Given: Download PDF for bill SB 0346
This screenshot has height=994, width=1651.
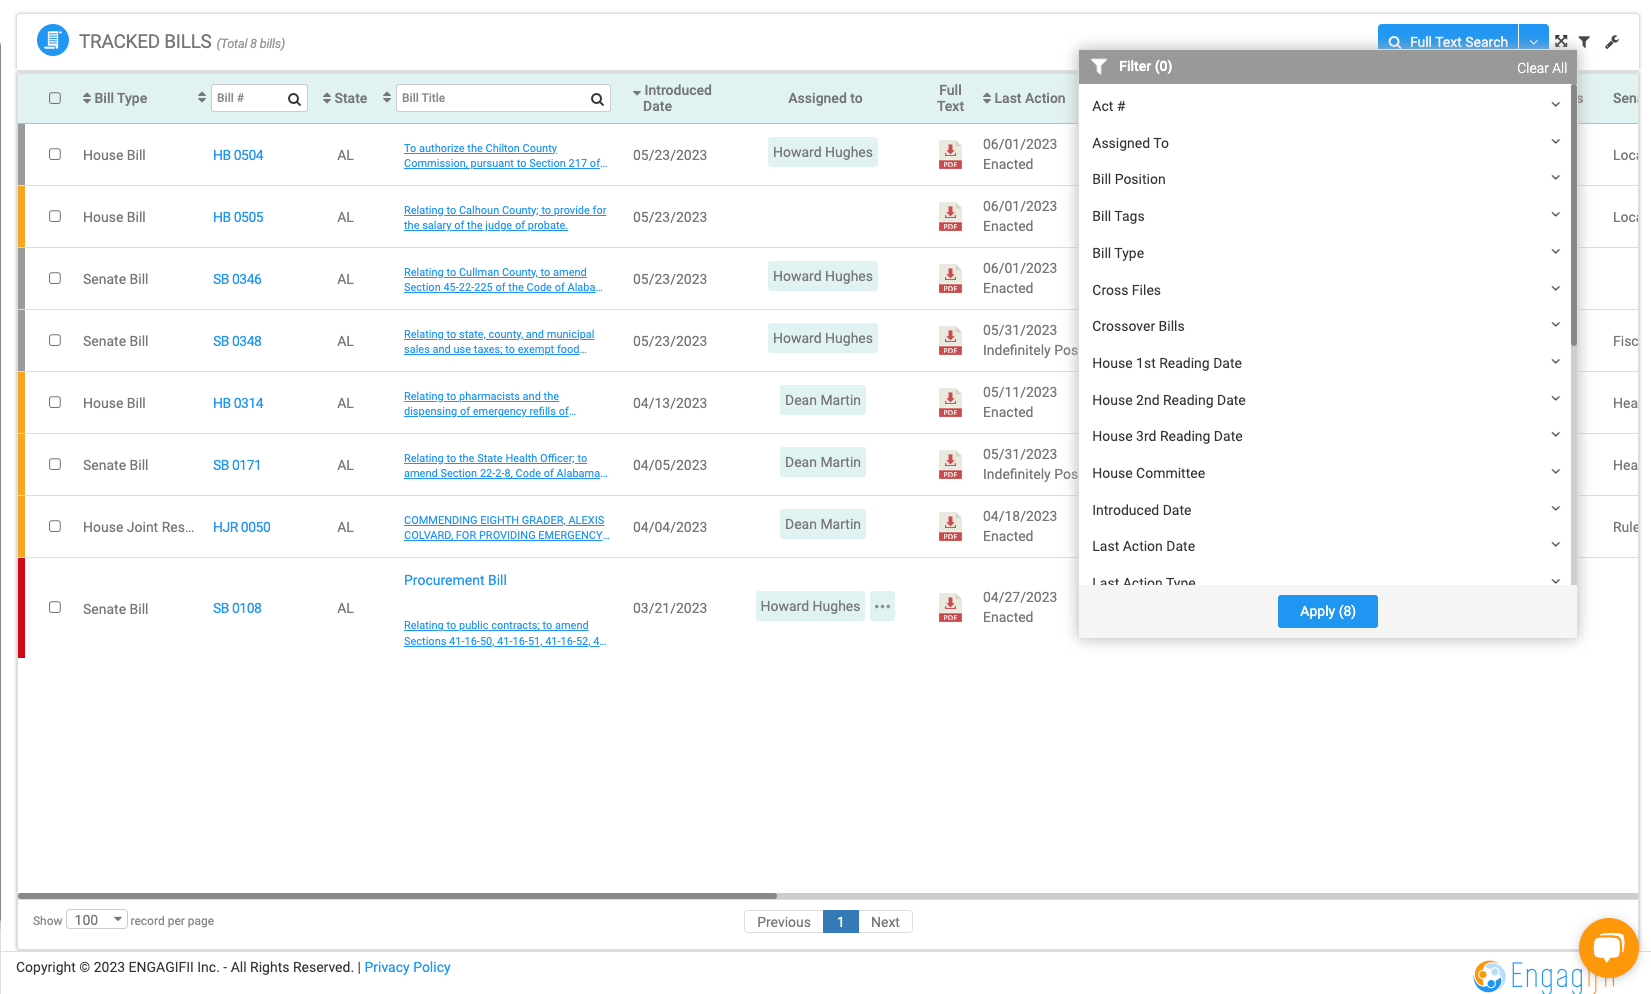Looking at the screenshot, I should pyautogui.click(x=950, y=279).
